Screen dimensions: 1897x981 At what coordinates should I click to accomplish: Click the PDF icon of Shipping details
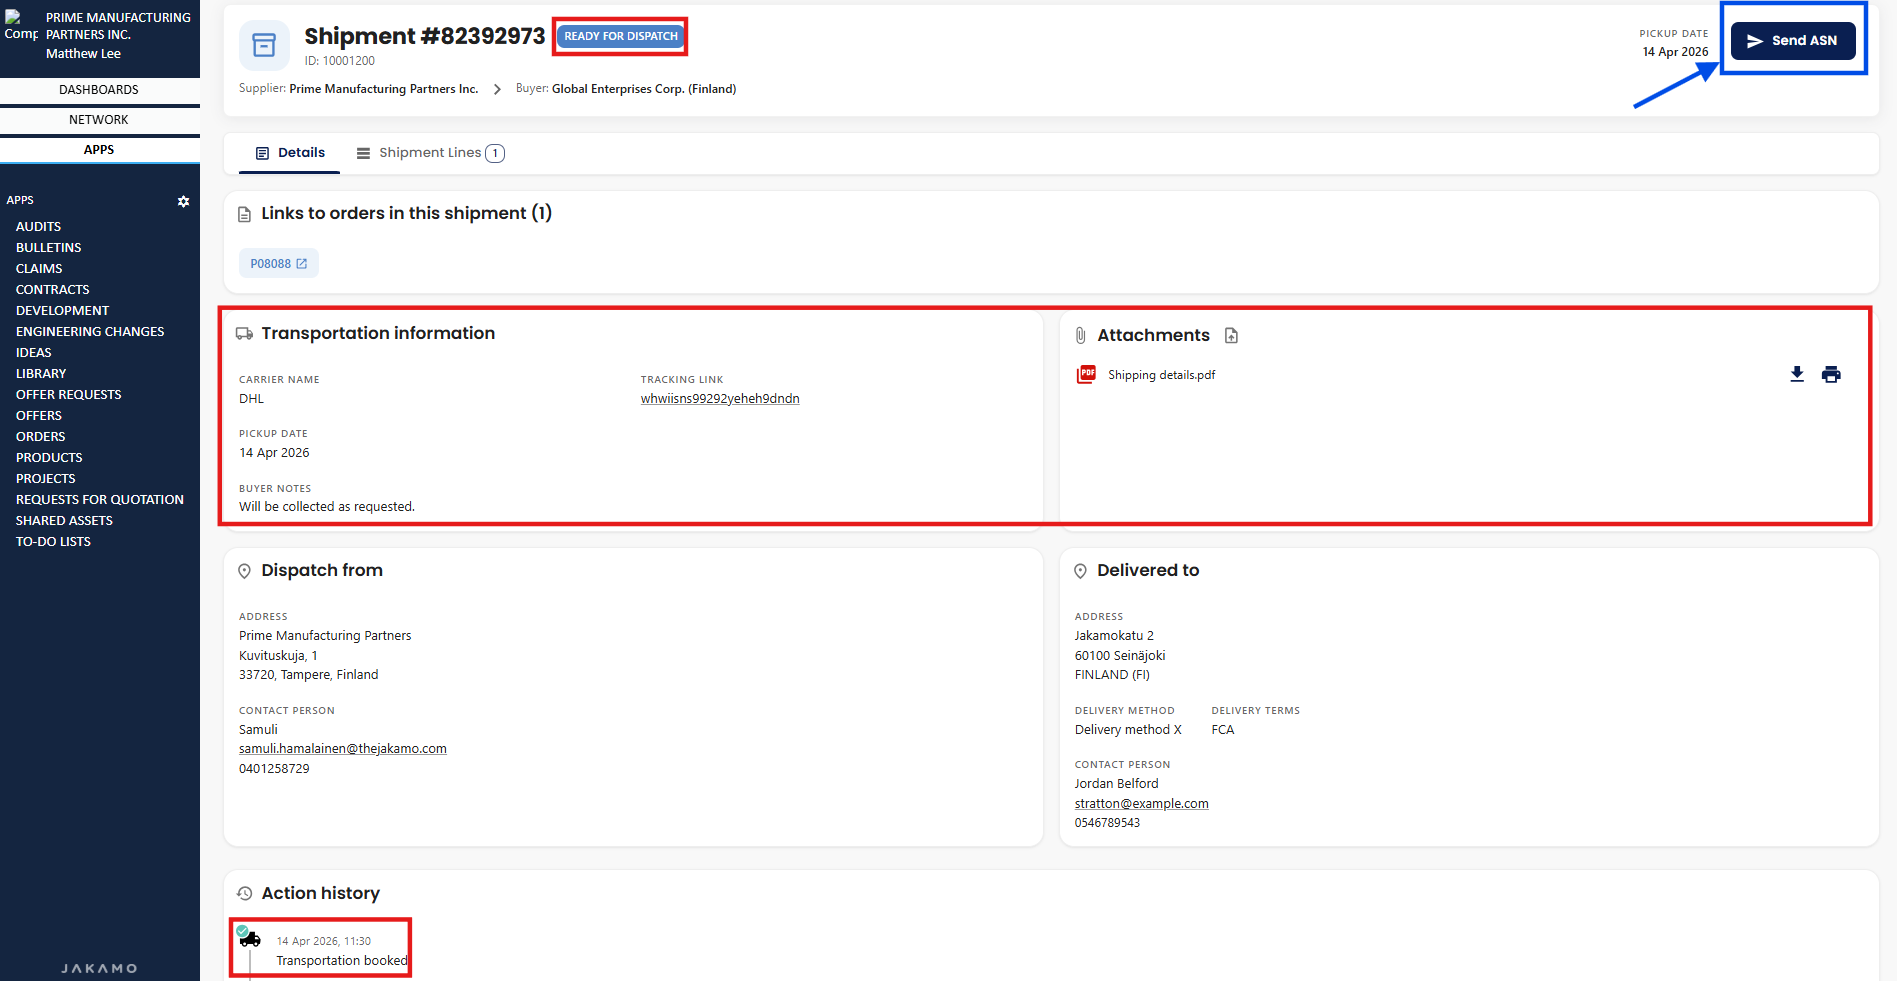coord(1086,375)
